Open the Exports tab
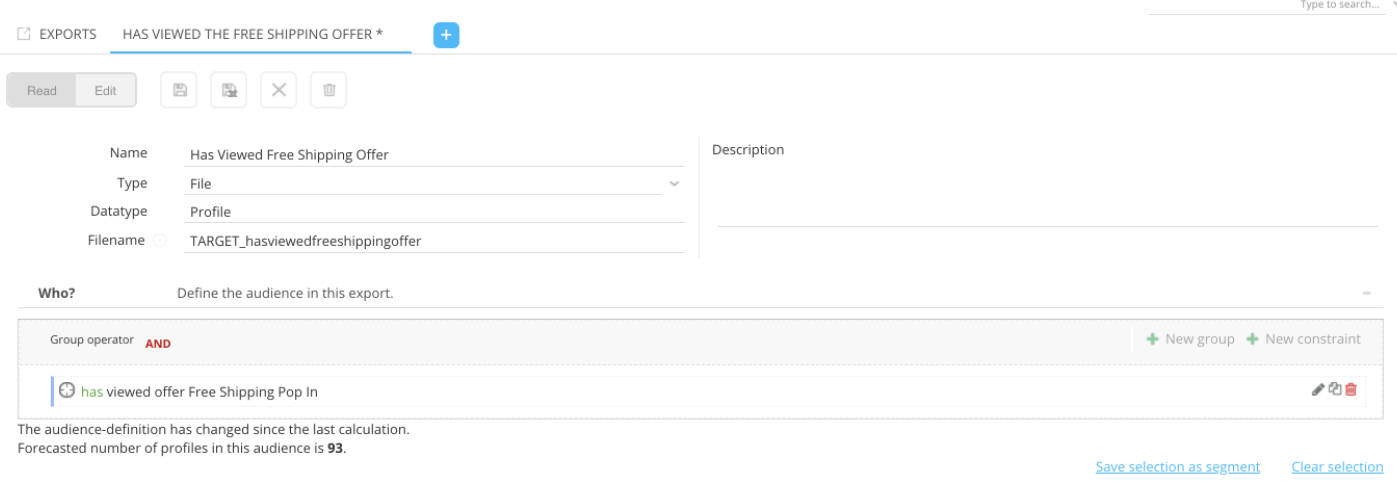 click(x=58, y=34)
